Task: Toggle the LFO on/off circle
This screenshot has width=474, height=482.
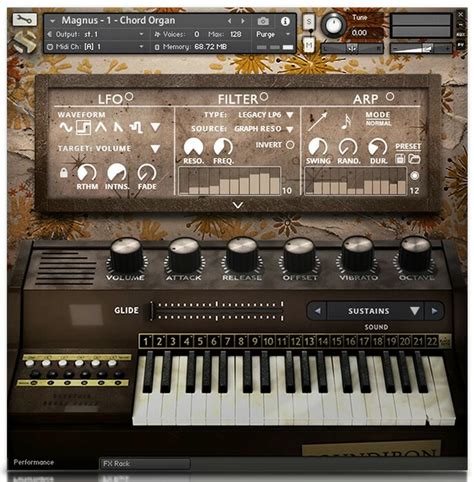Action: 129,97
